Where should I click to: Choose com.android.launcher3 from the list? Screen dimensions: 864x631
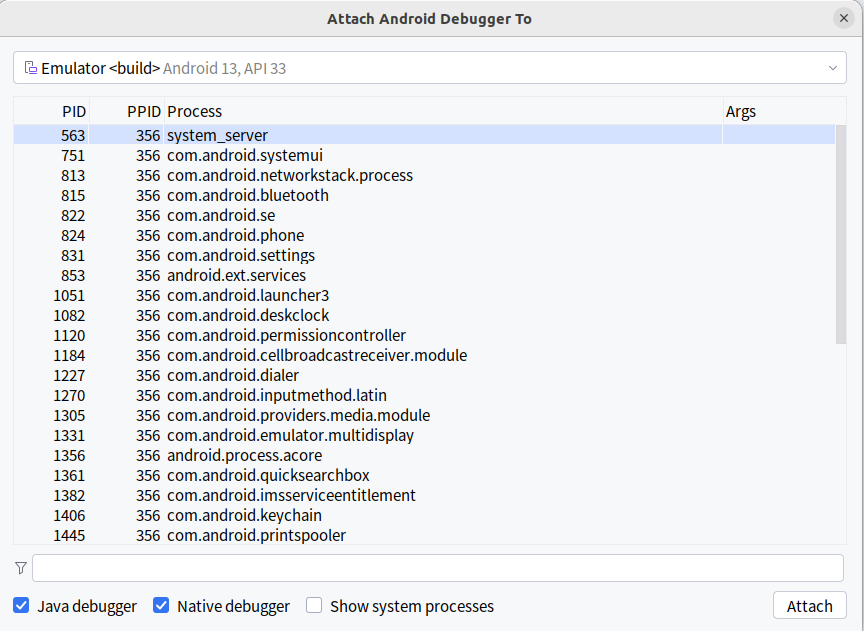[424, 295]
